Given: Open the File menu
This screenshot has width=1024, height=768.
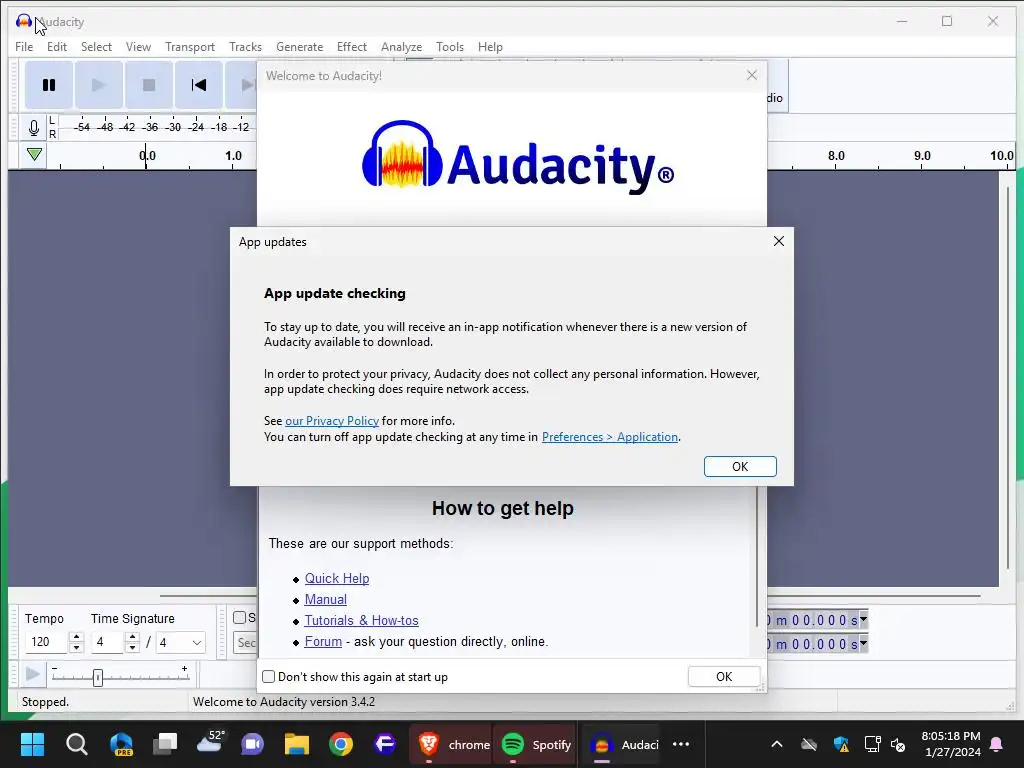Looking at the screenshot, I should [x=24, y=47].
